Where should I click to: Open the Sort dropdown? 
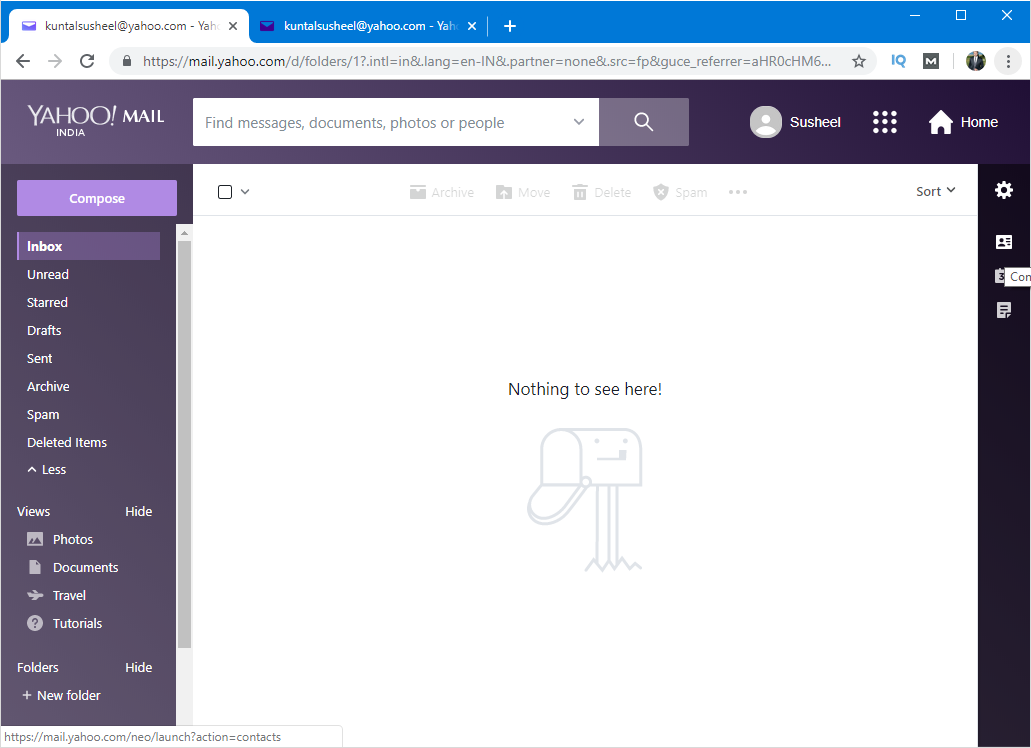click(936, 191)
